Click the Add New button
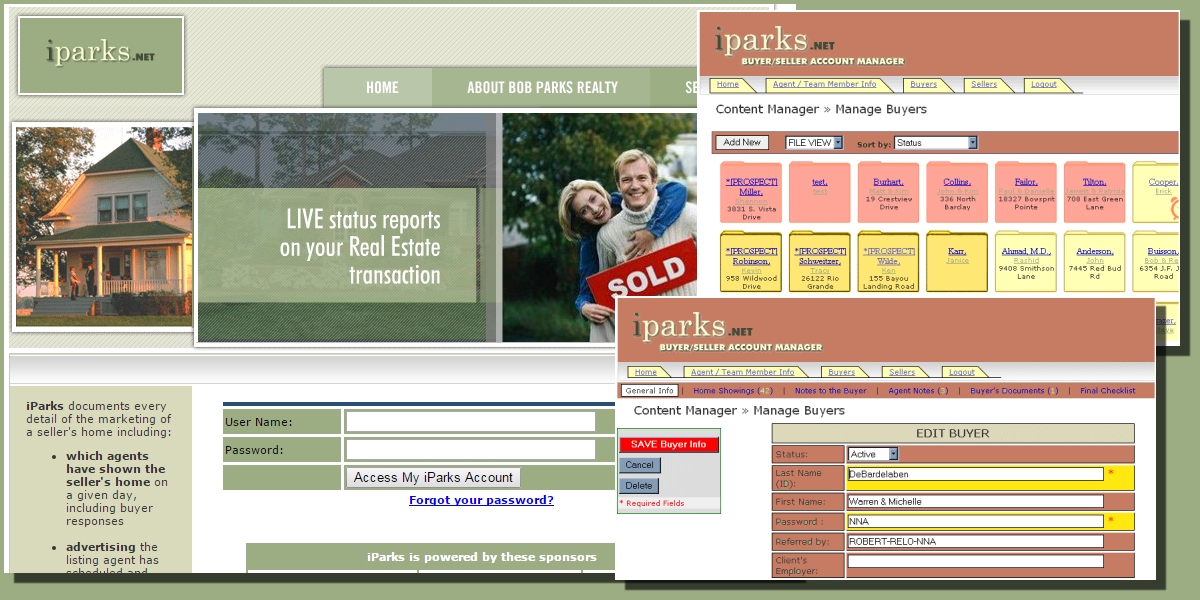1200x600 pixels. coord(743,143)
